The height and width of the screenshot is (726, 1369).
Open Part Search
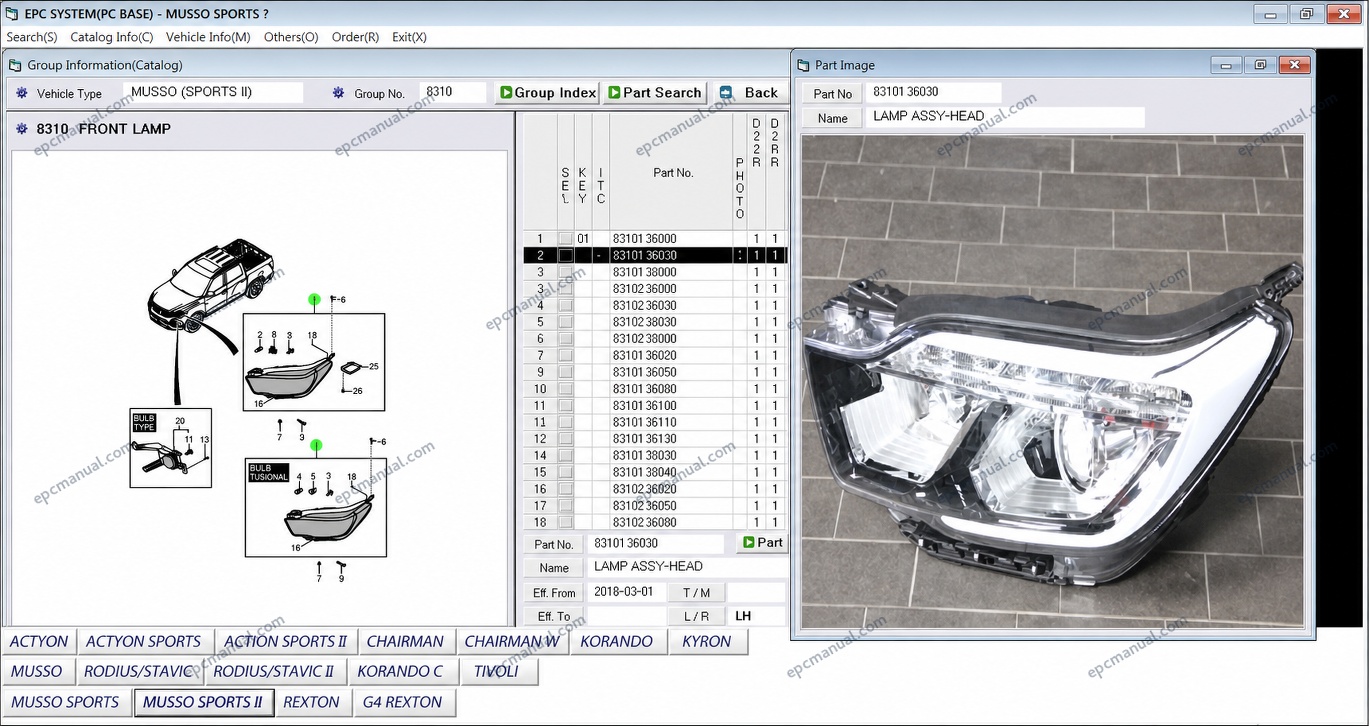coord(655,93)
